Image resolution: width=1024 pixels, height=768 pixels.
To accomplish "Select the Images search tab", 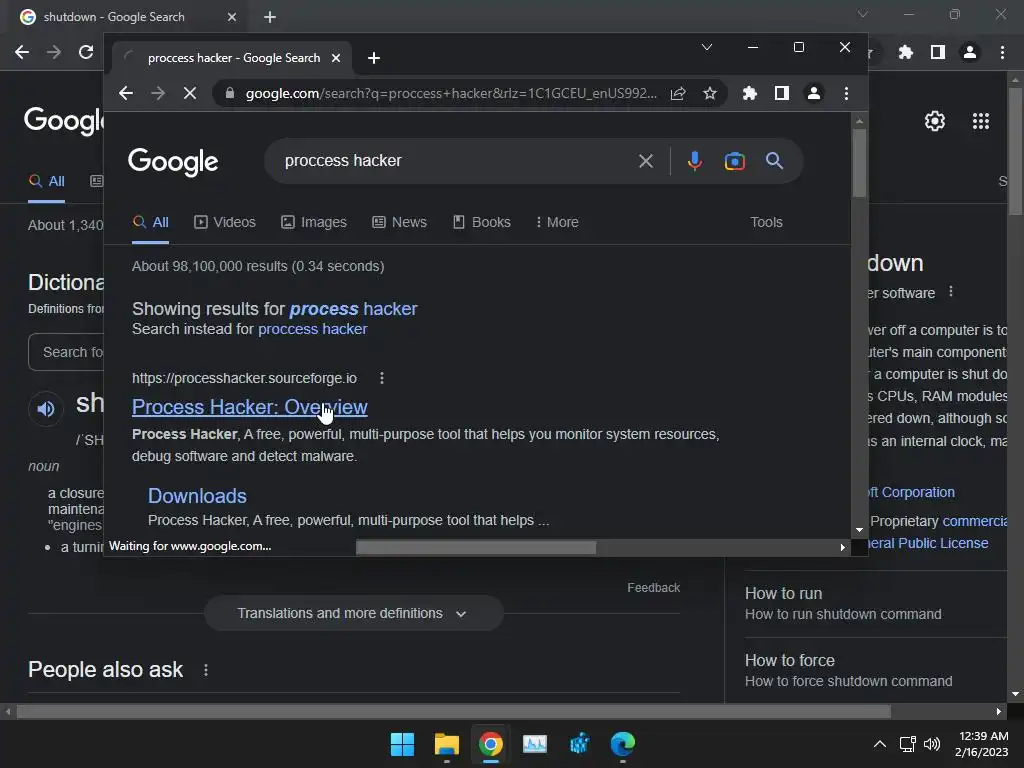I will (314, 222).
